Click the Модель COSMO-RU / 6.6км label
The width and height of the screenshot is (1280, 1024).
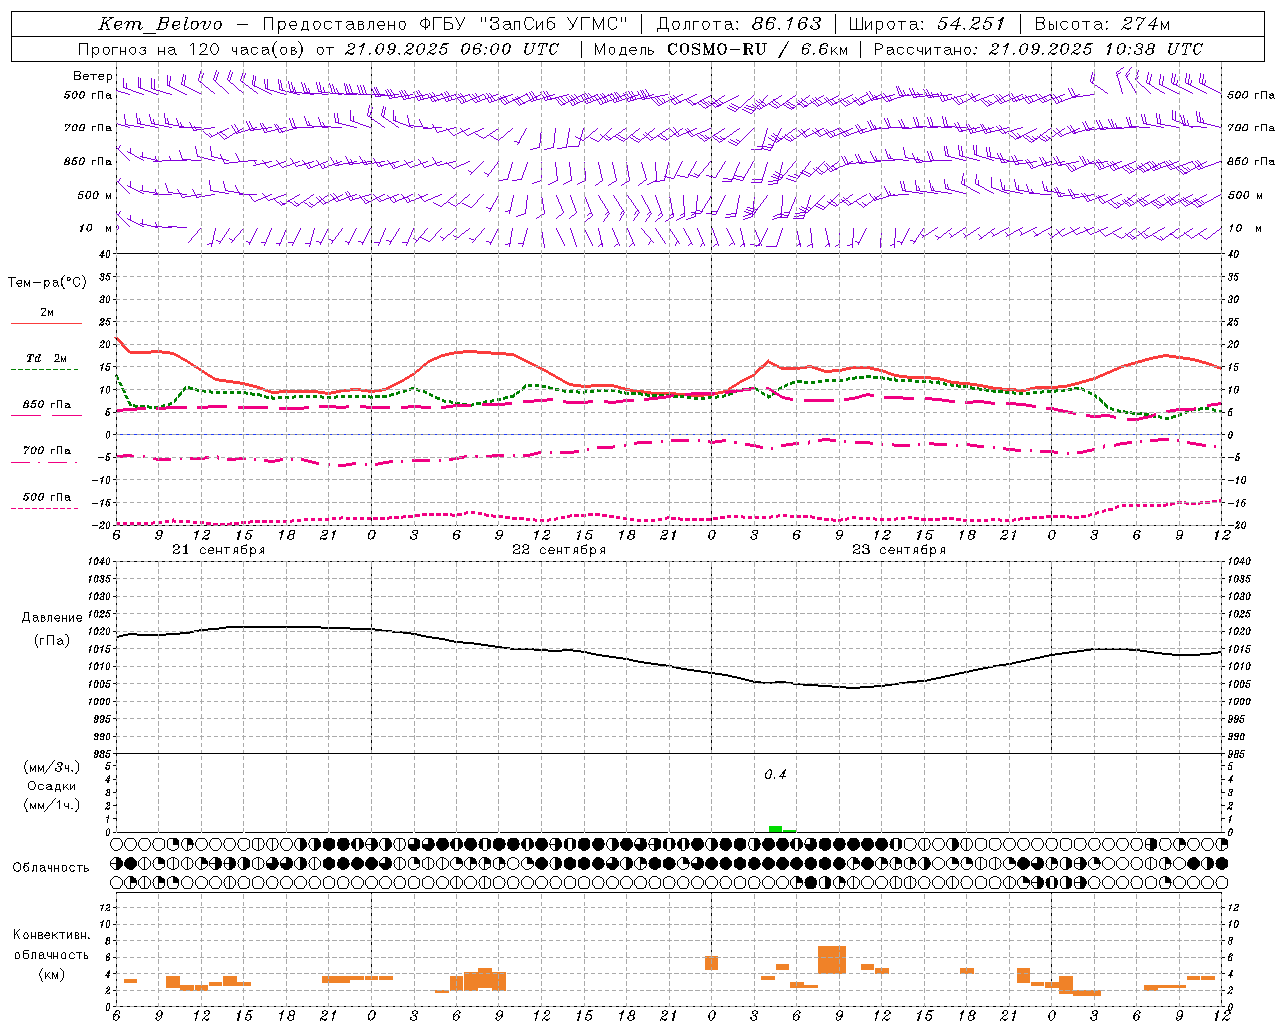pyautogui.click(x=720, y=49)
